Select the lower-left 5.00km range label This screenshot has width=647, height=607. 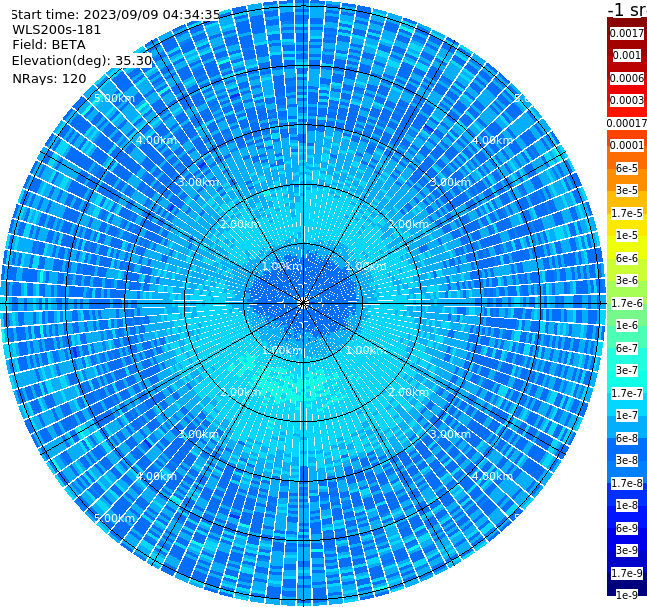coord(114,518)
